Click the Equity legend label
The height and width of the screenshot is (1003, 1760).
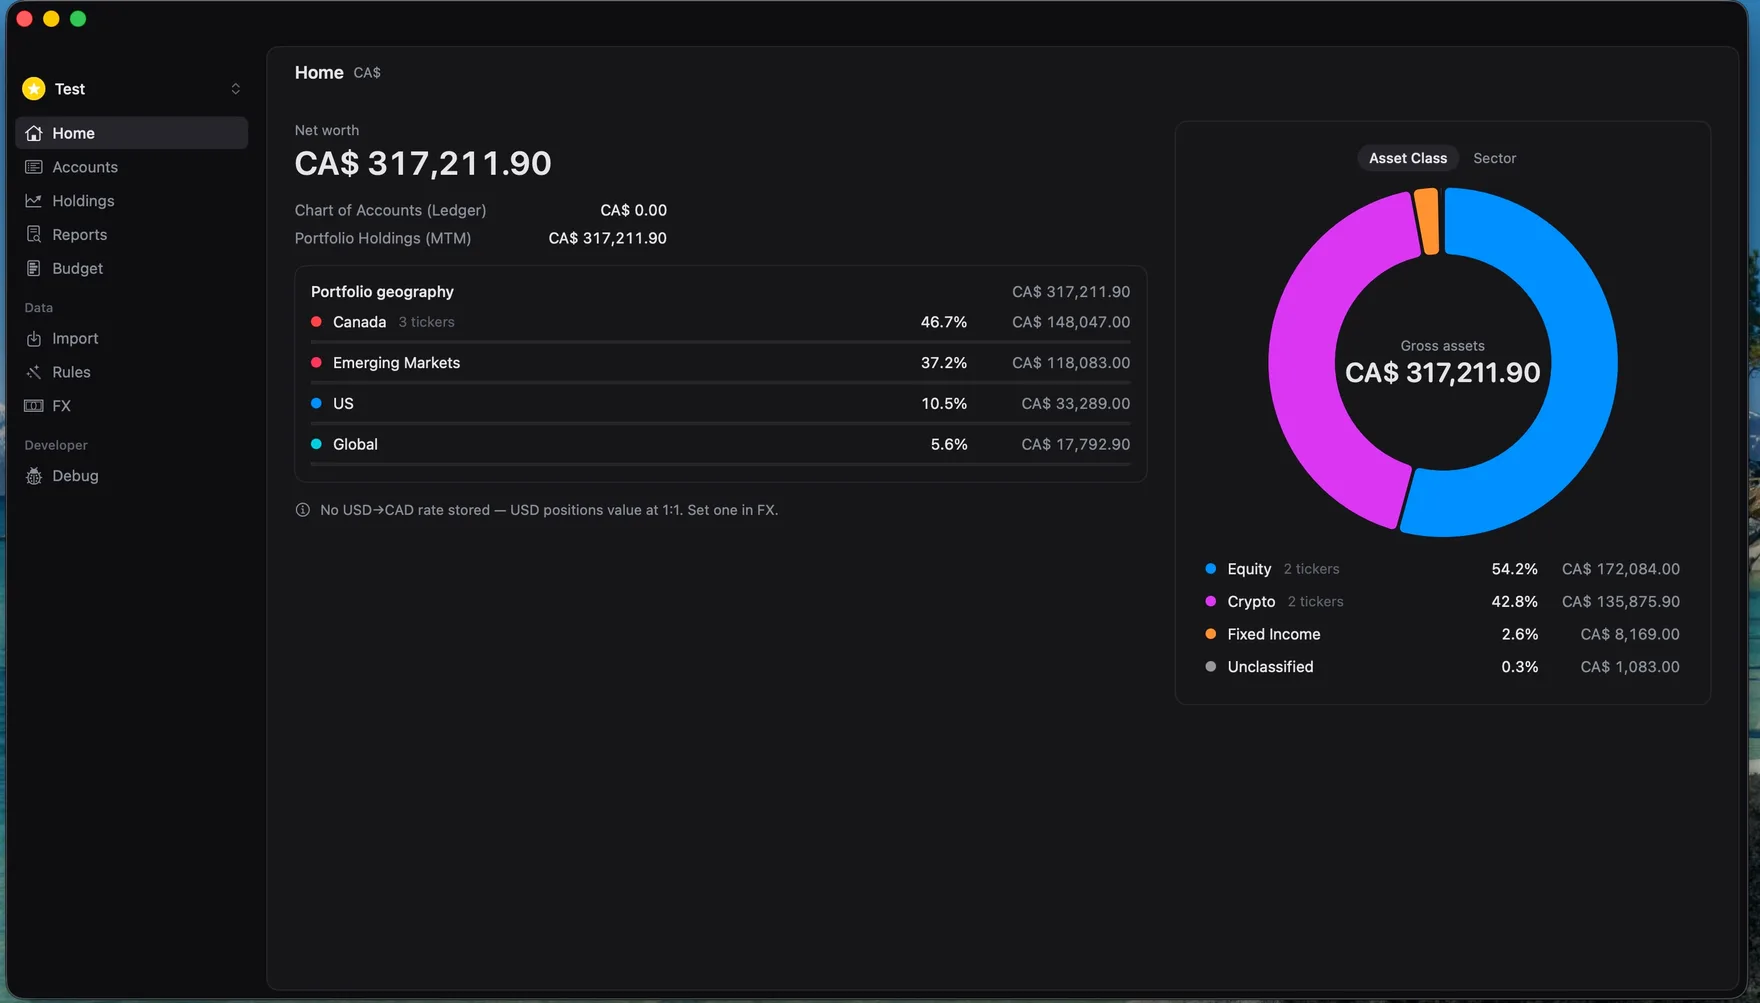(x=1249, y=569)
